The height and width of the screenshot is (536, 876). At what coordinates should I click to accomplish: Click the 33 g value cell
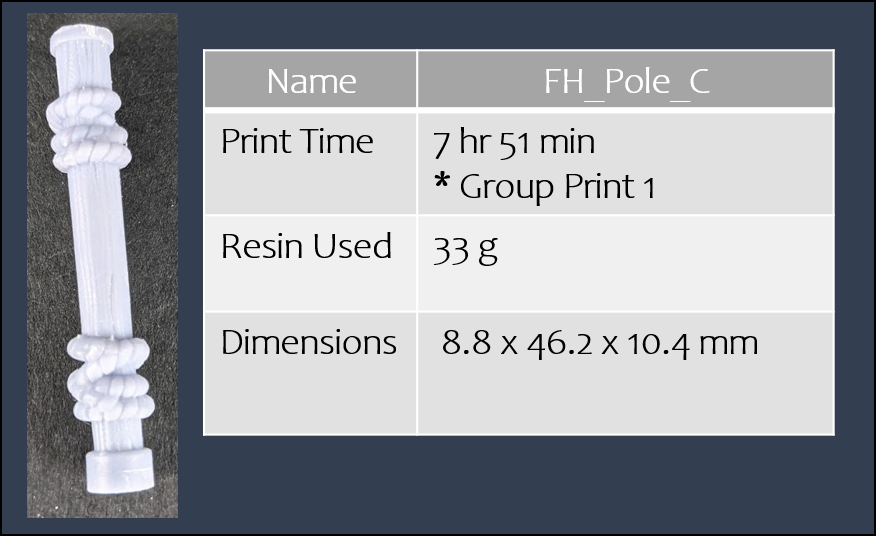click(626, 263)
